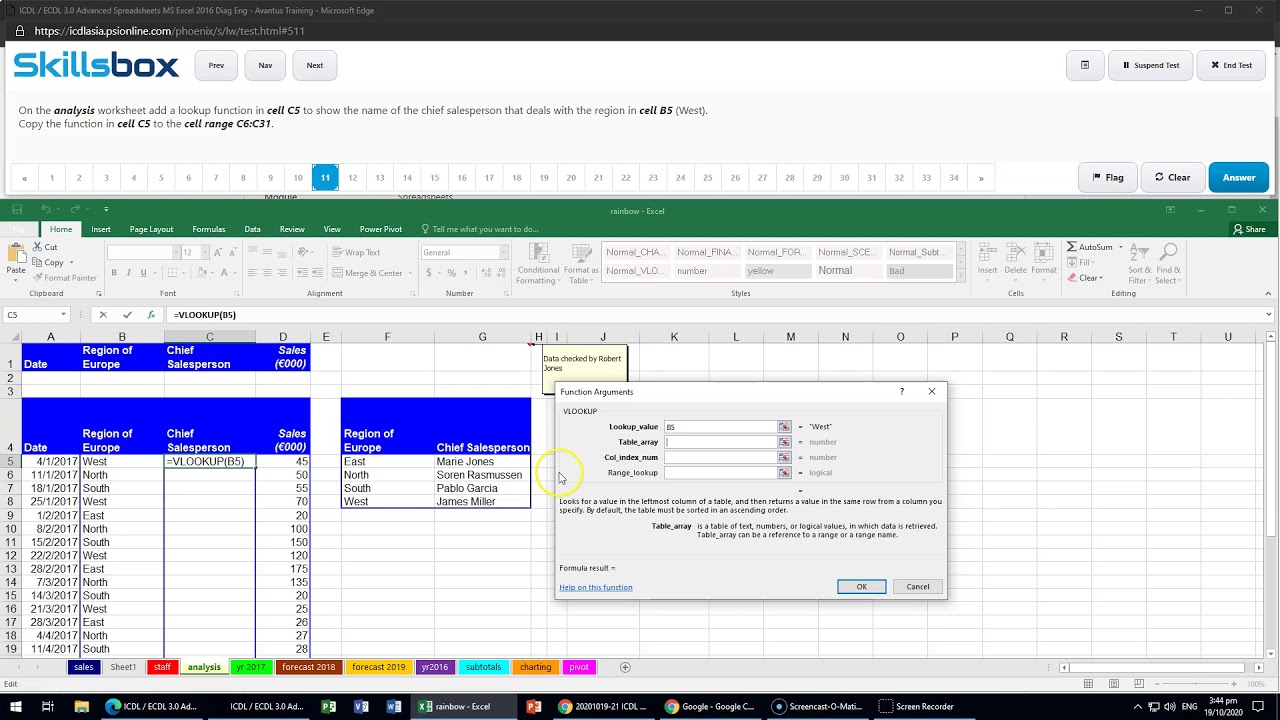Click the Format Painter brush
The width and height of the screenshot is (1280, 720).
pyautogui.click(x=37, y=278)
